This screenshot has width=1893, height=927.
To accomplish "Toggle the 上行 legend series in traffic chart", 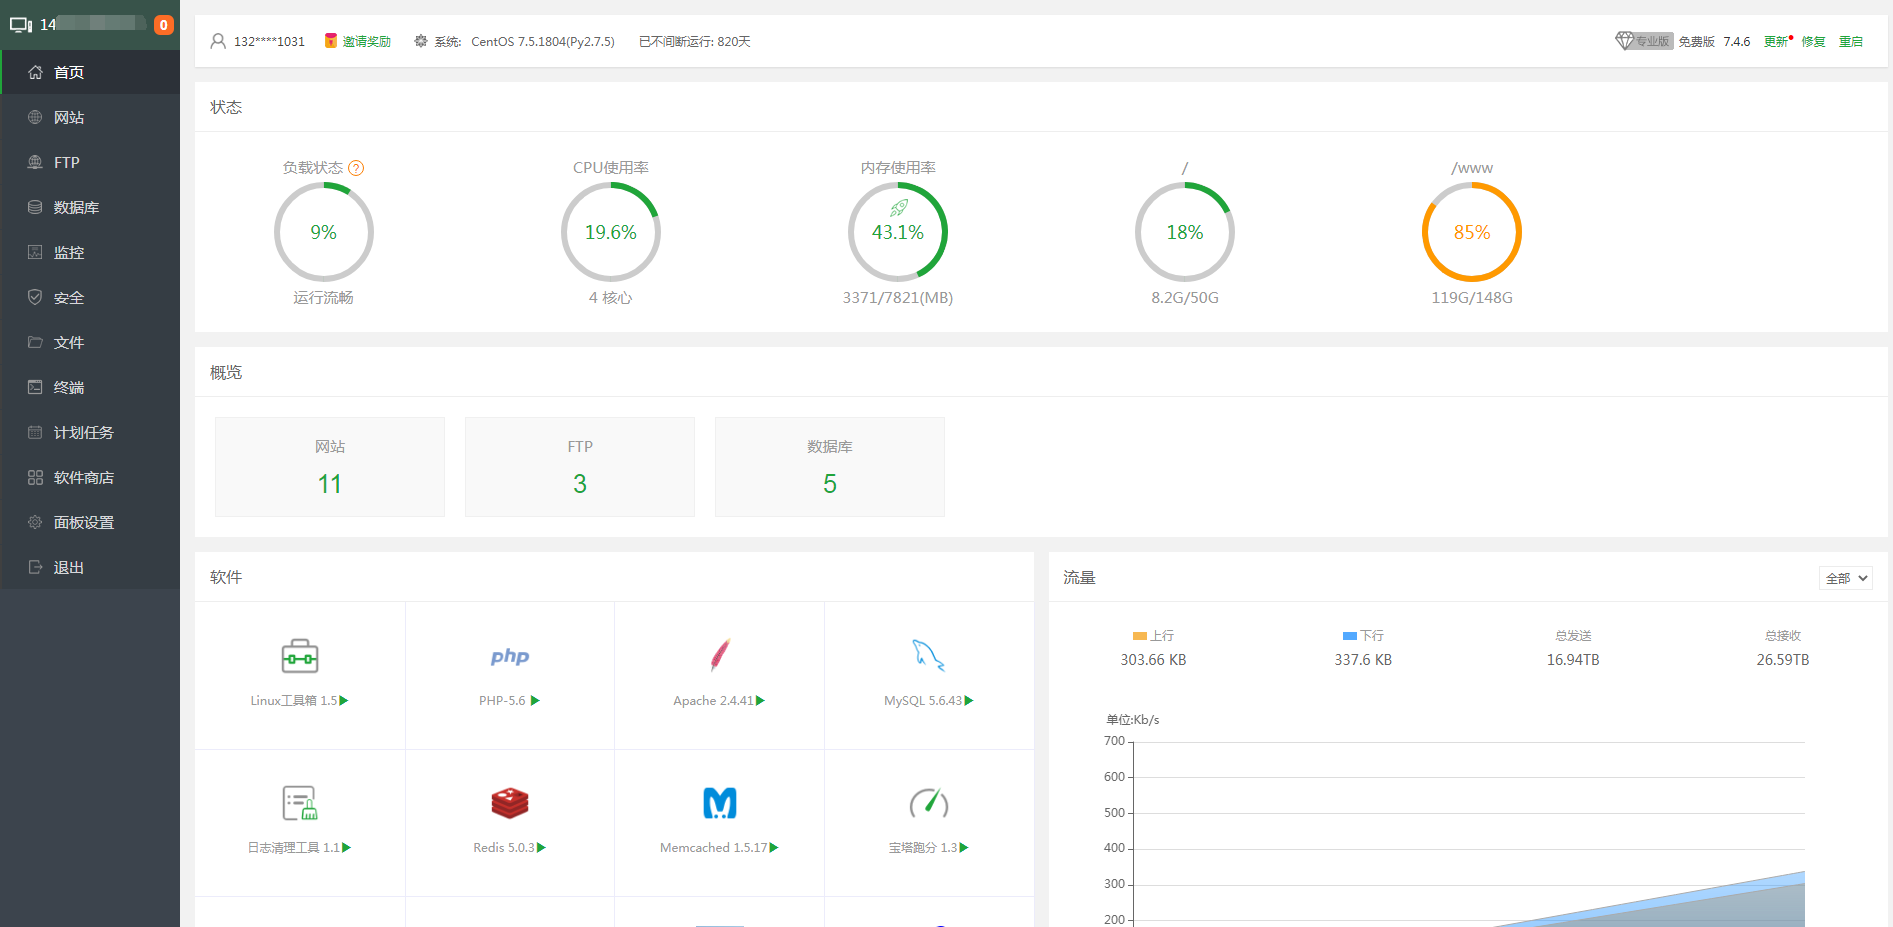I will pos(1153,636).
